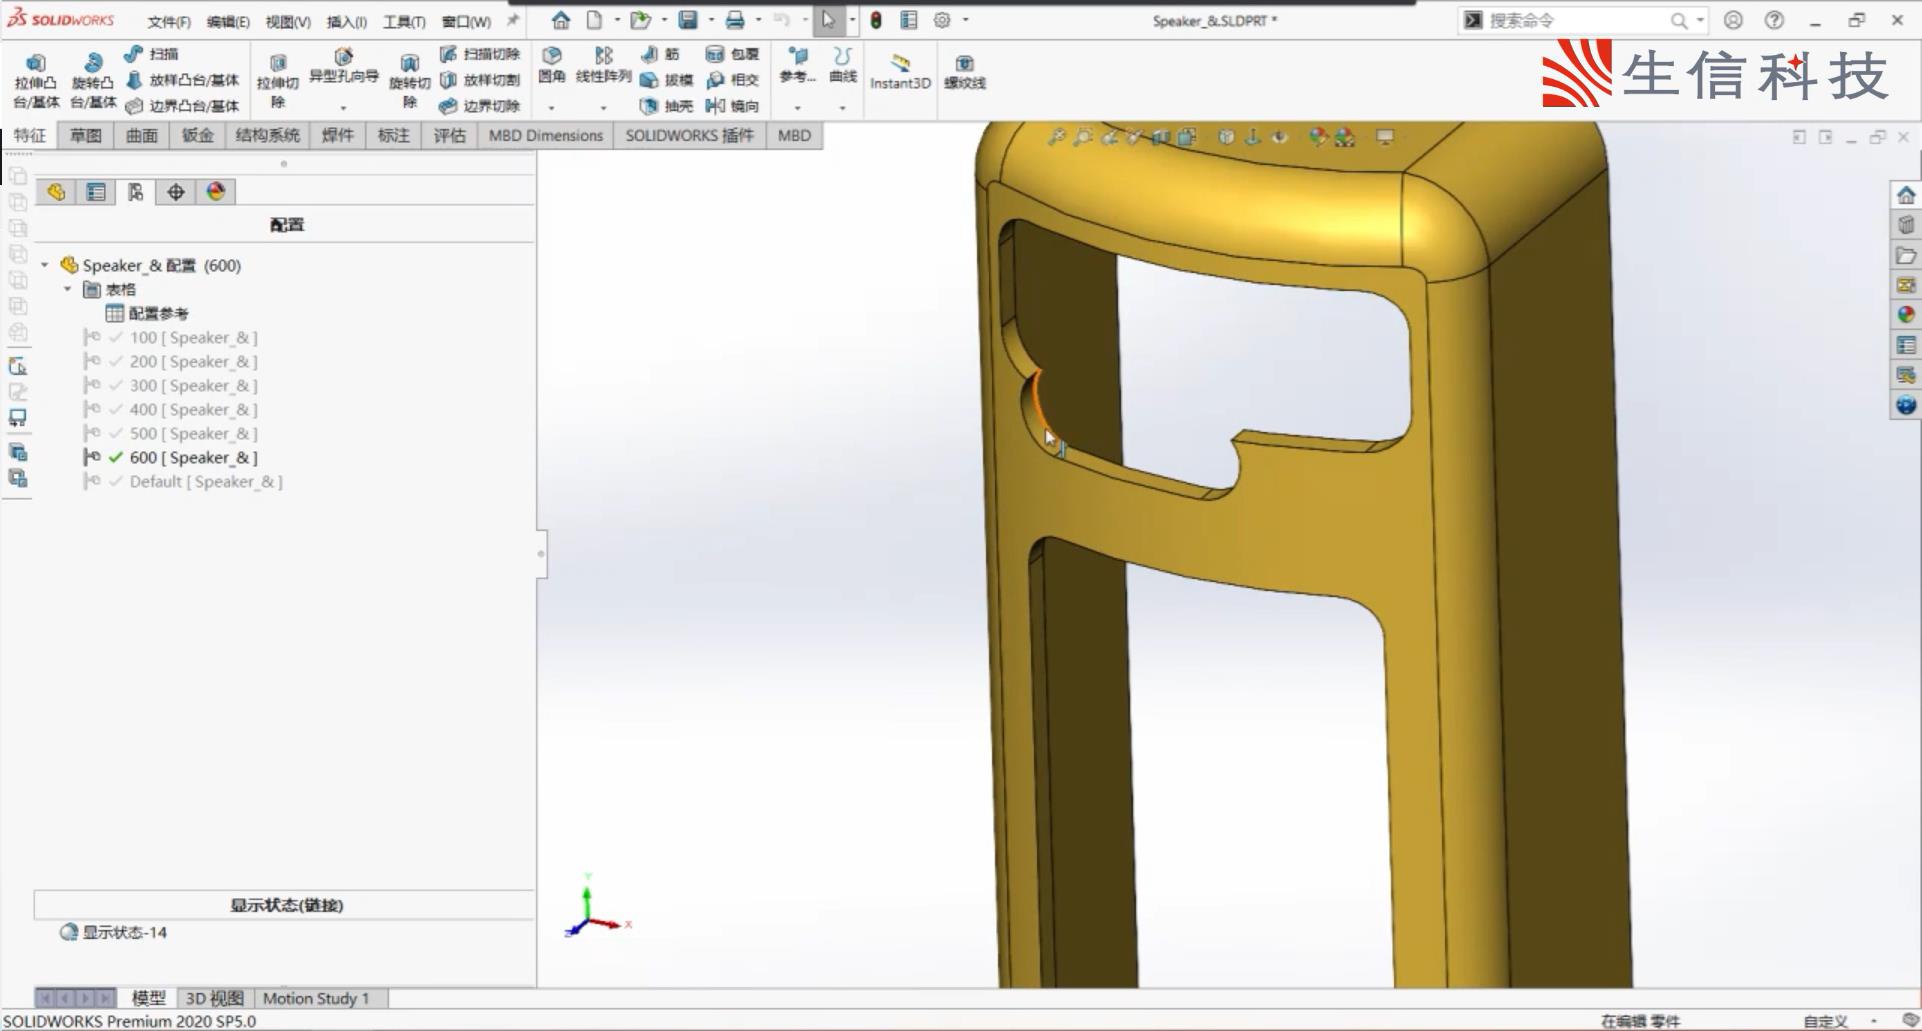Open the Appearances color ball task pane
The width and height of the screenshot is (1922, 1031).
point(1906,315)
